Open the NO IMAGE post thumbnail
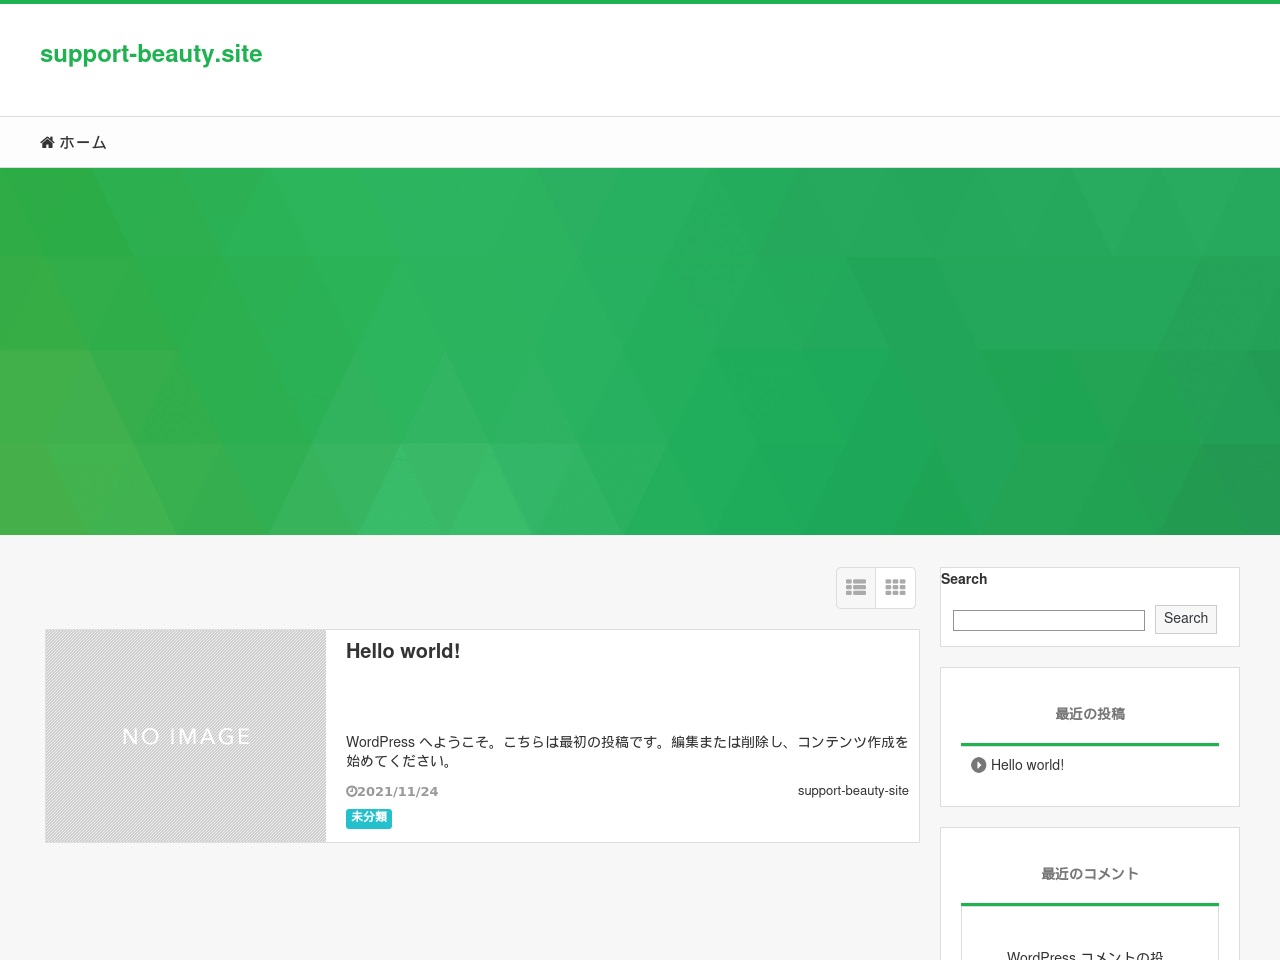1280x960 pixels. (186, 736)
